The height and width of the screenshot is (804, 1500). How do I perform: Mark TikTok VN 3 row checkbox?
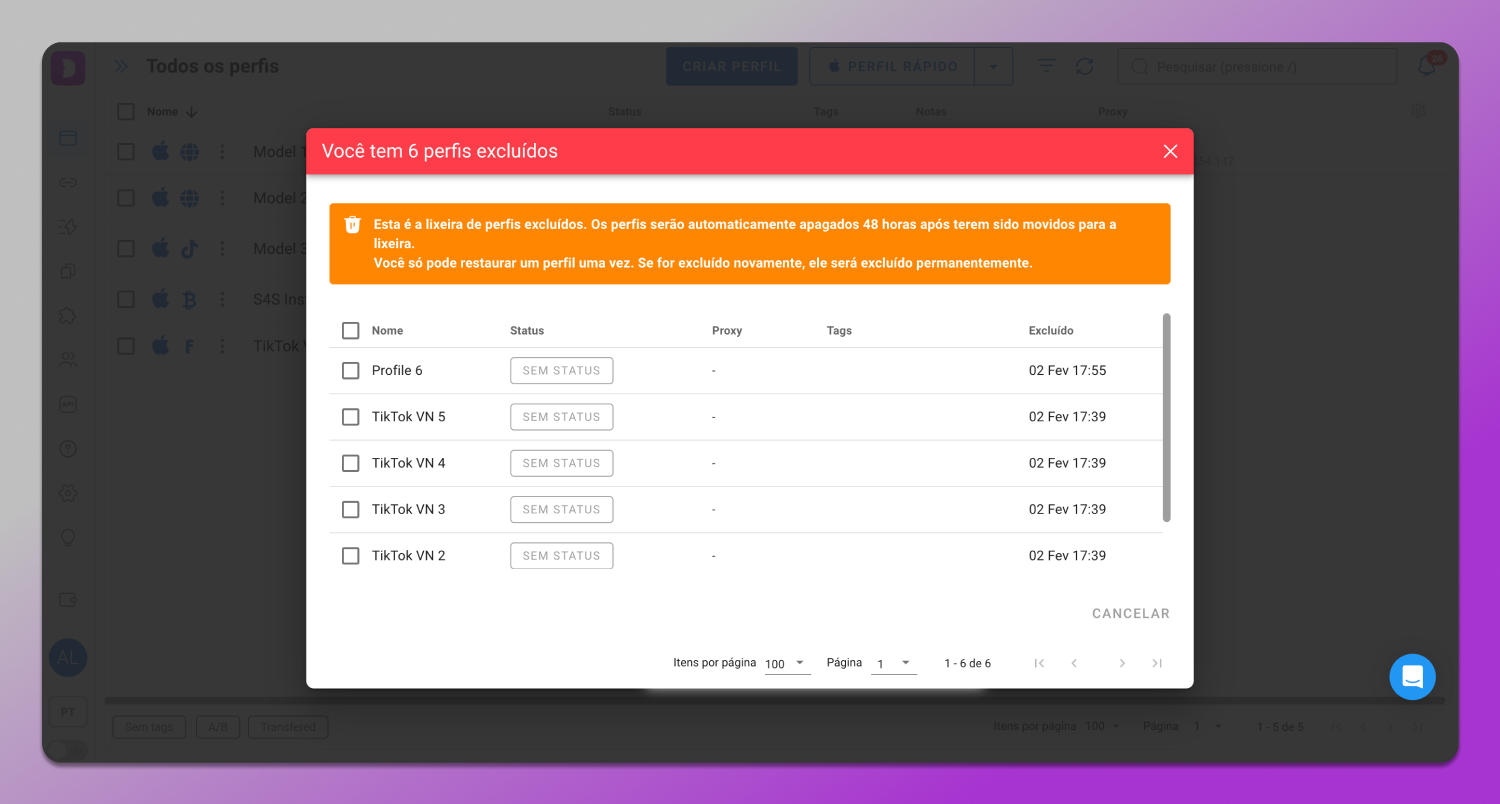[350, 510]
